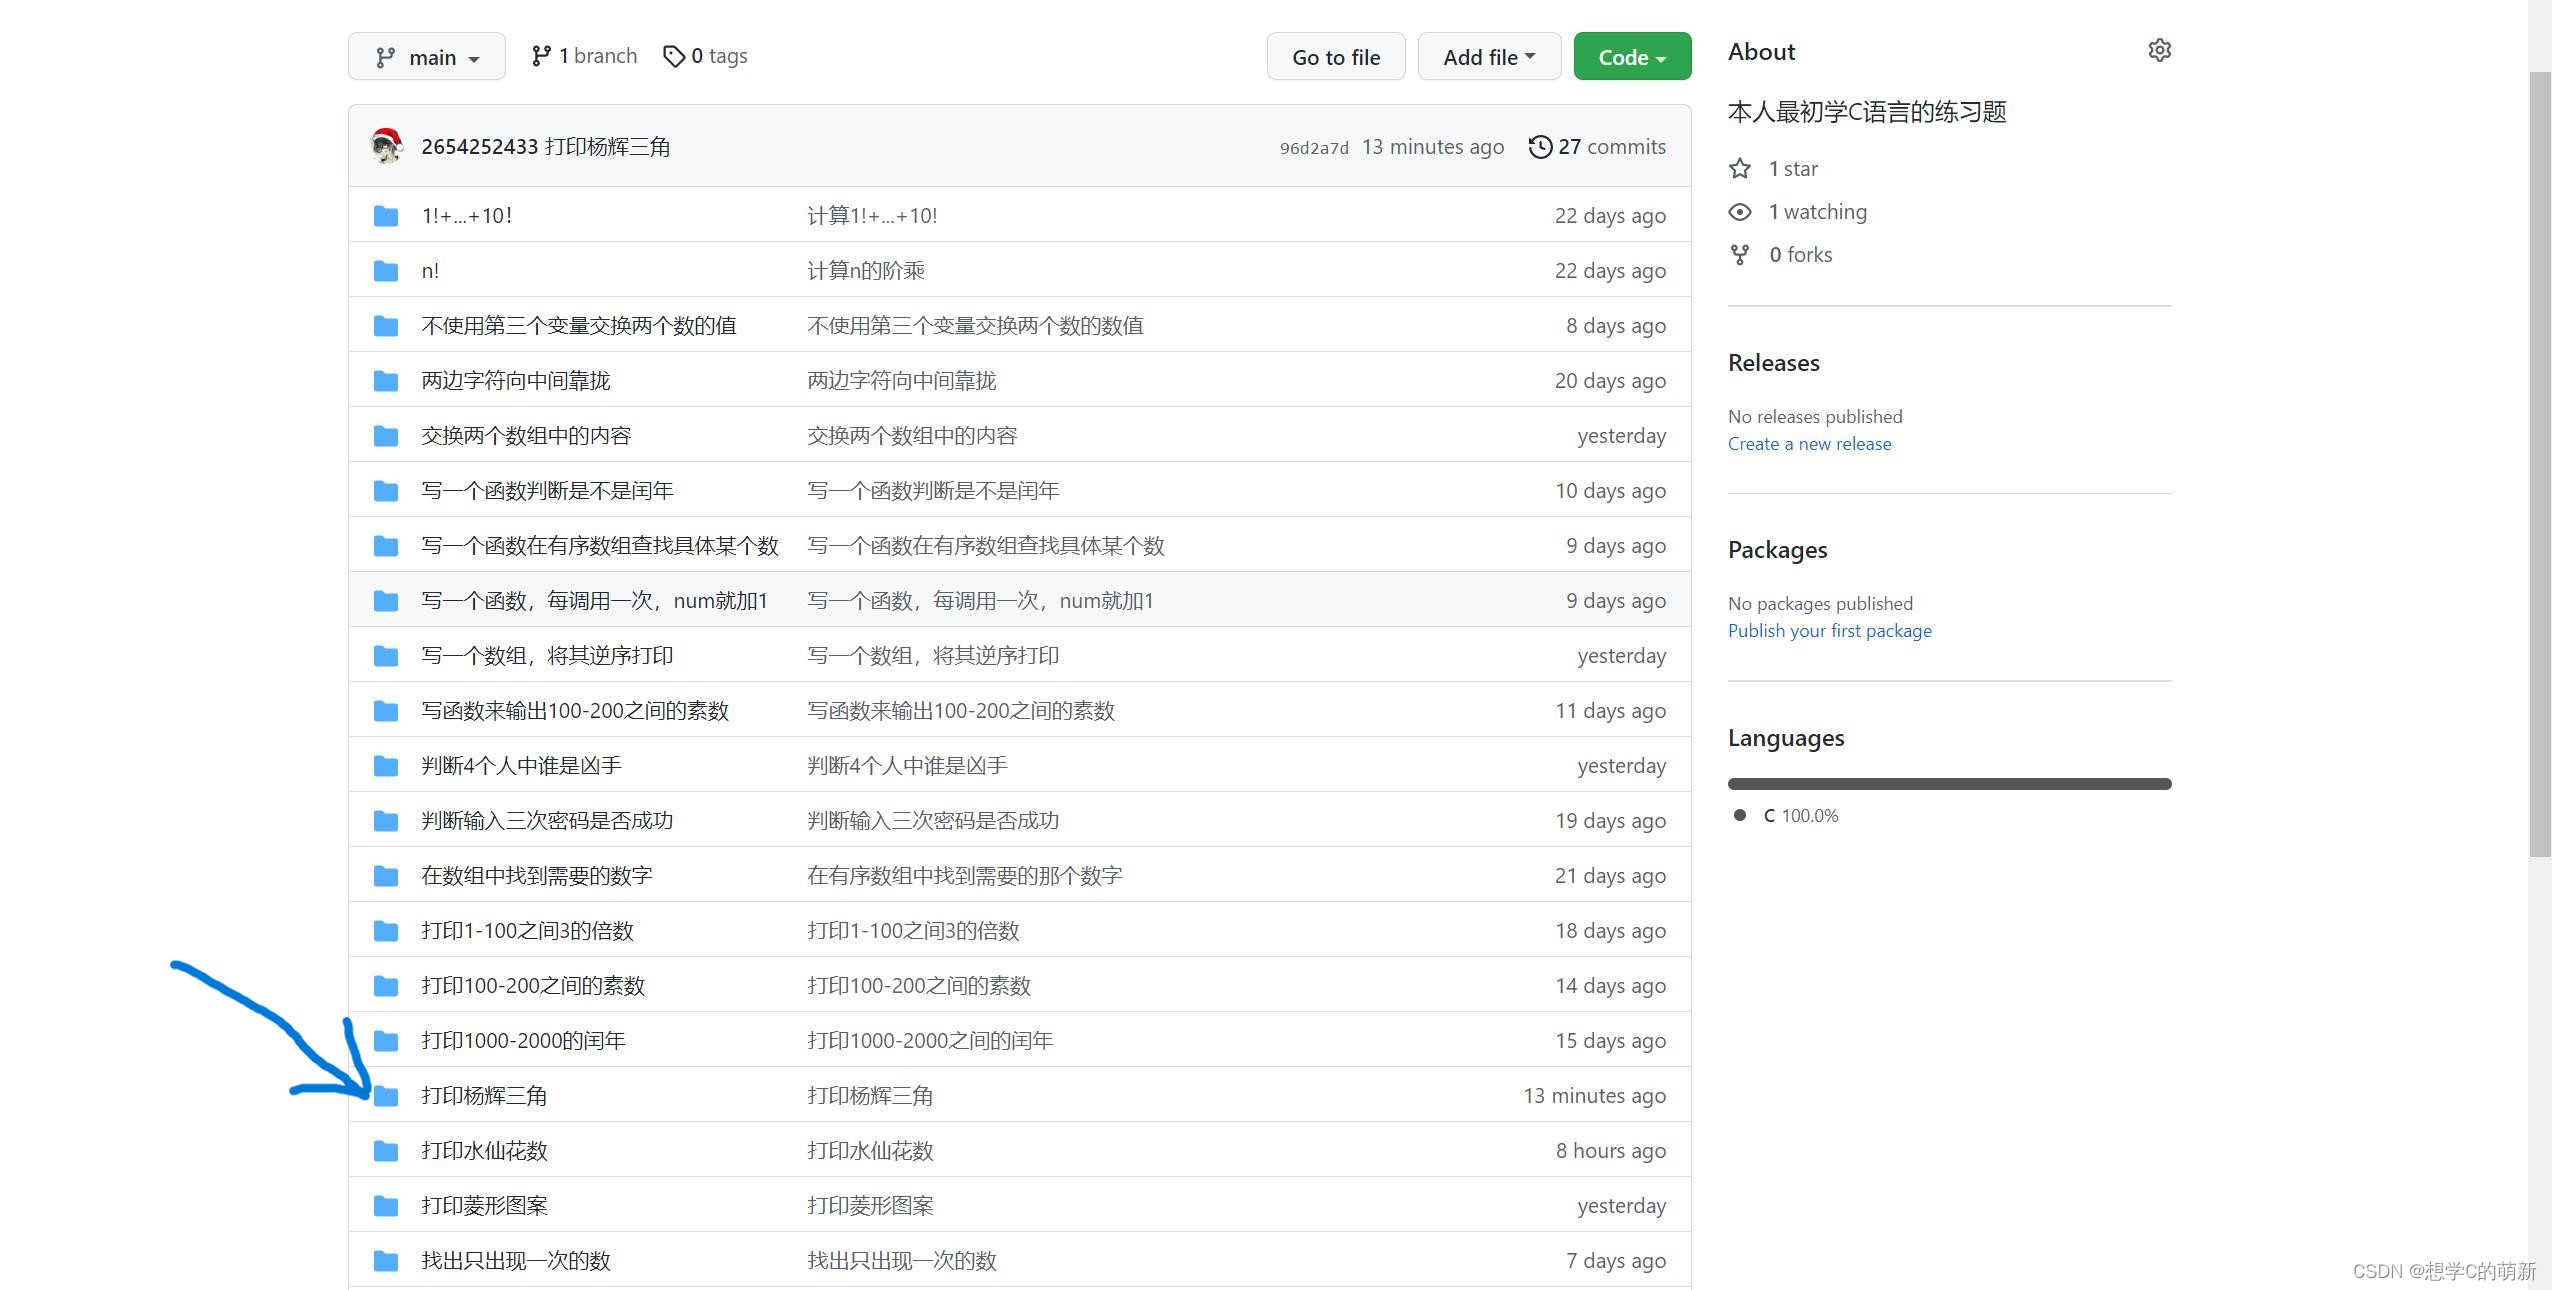Click the eye icon next to 1 watching
Screen dimensions: 2552x1290
click(1740, 212)
